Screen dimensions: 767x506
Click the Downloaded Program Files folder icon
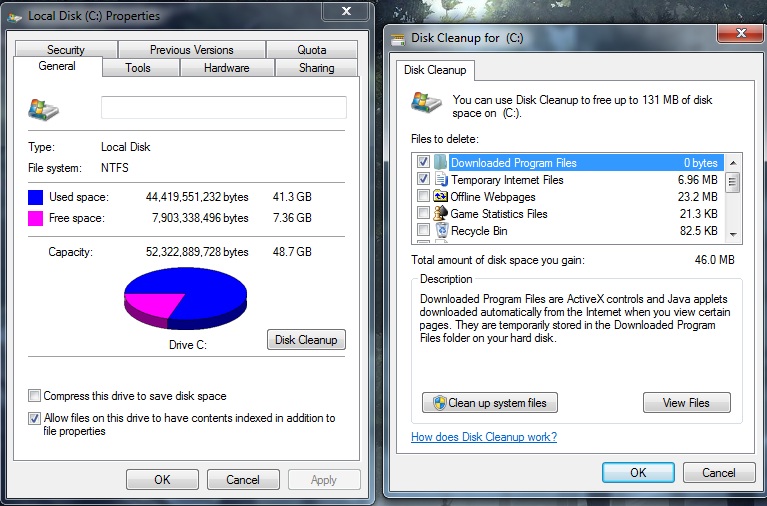click(440, 162)
